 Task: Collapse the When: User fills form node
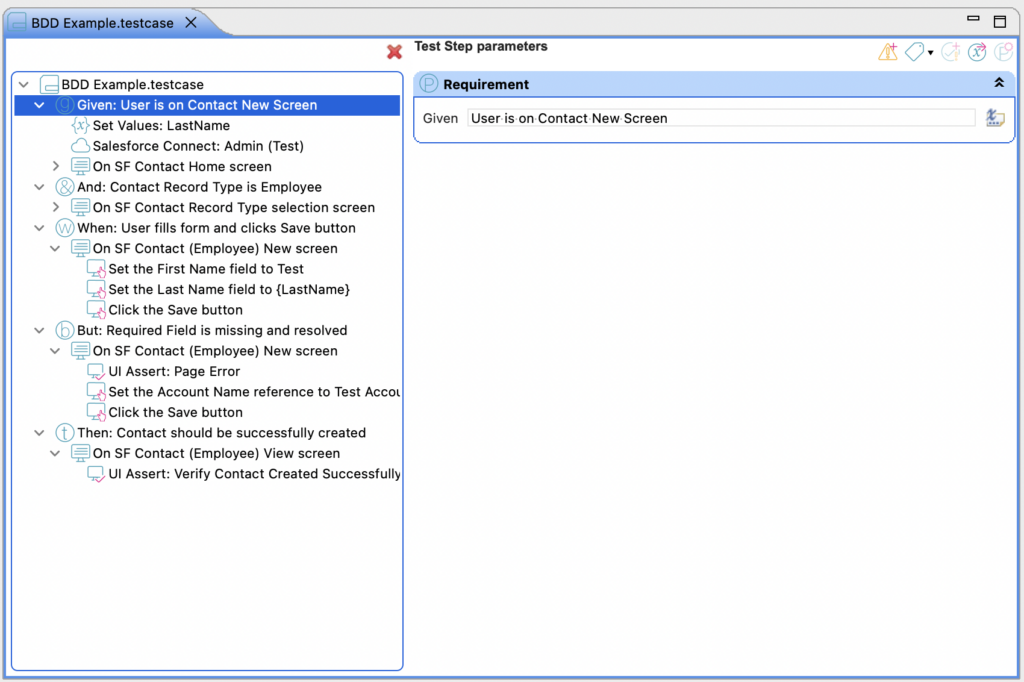pyautogui.click(x=38, y=227)
